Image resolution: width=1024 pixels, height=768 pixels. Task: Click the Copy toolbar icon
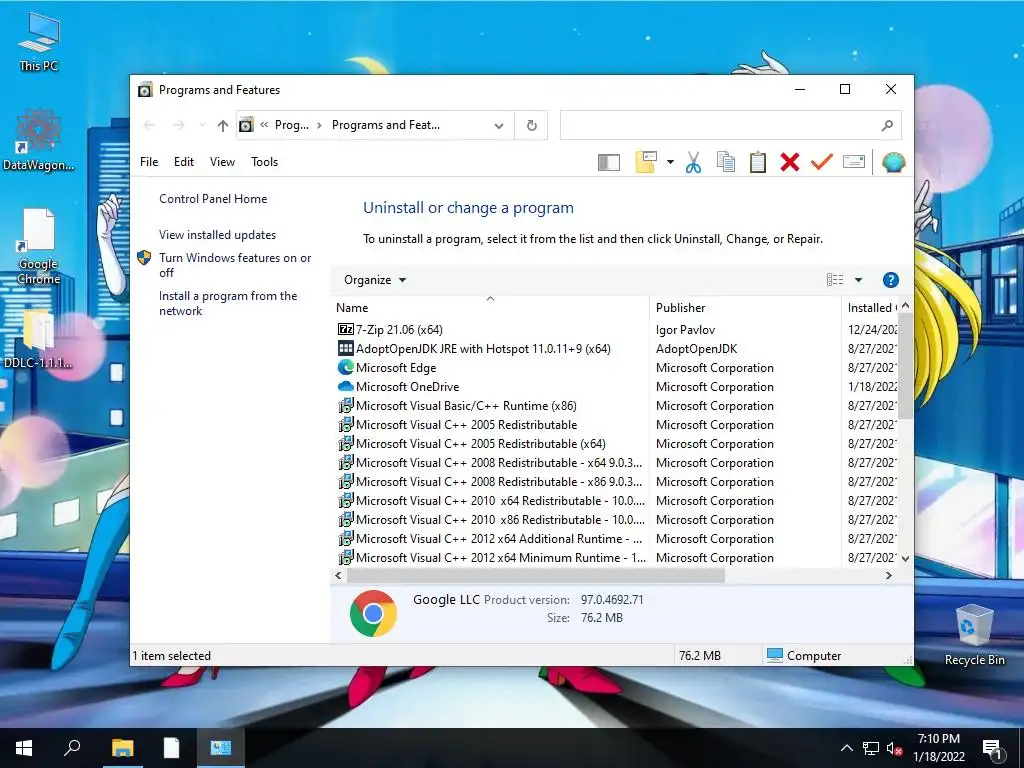(x=726, y=162)
